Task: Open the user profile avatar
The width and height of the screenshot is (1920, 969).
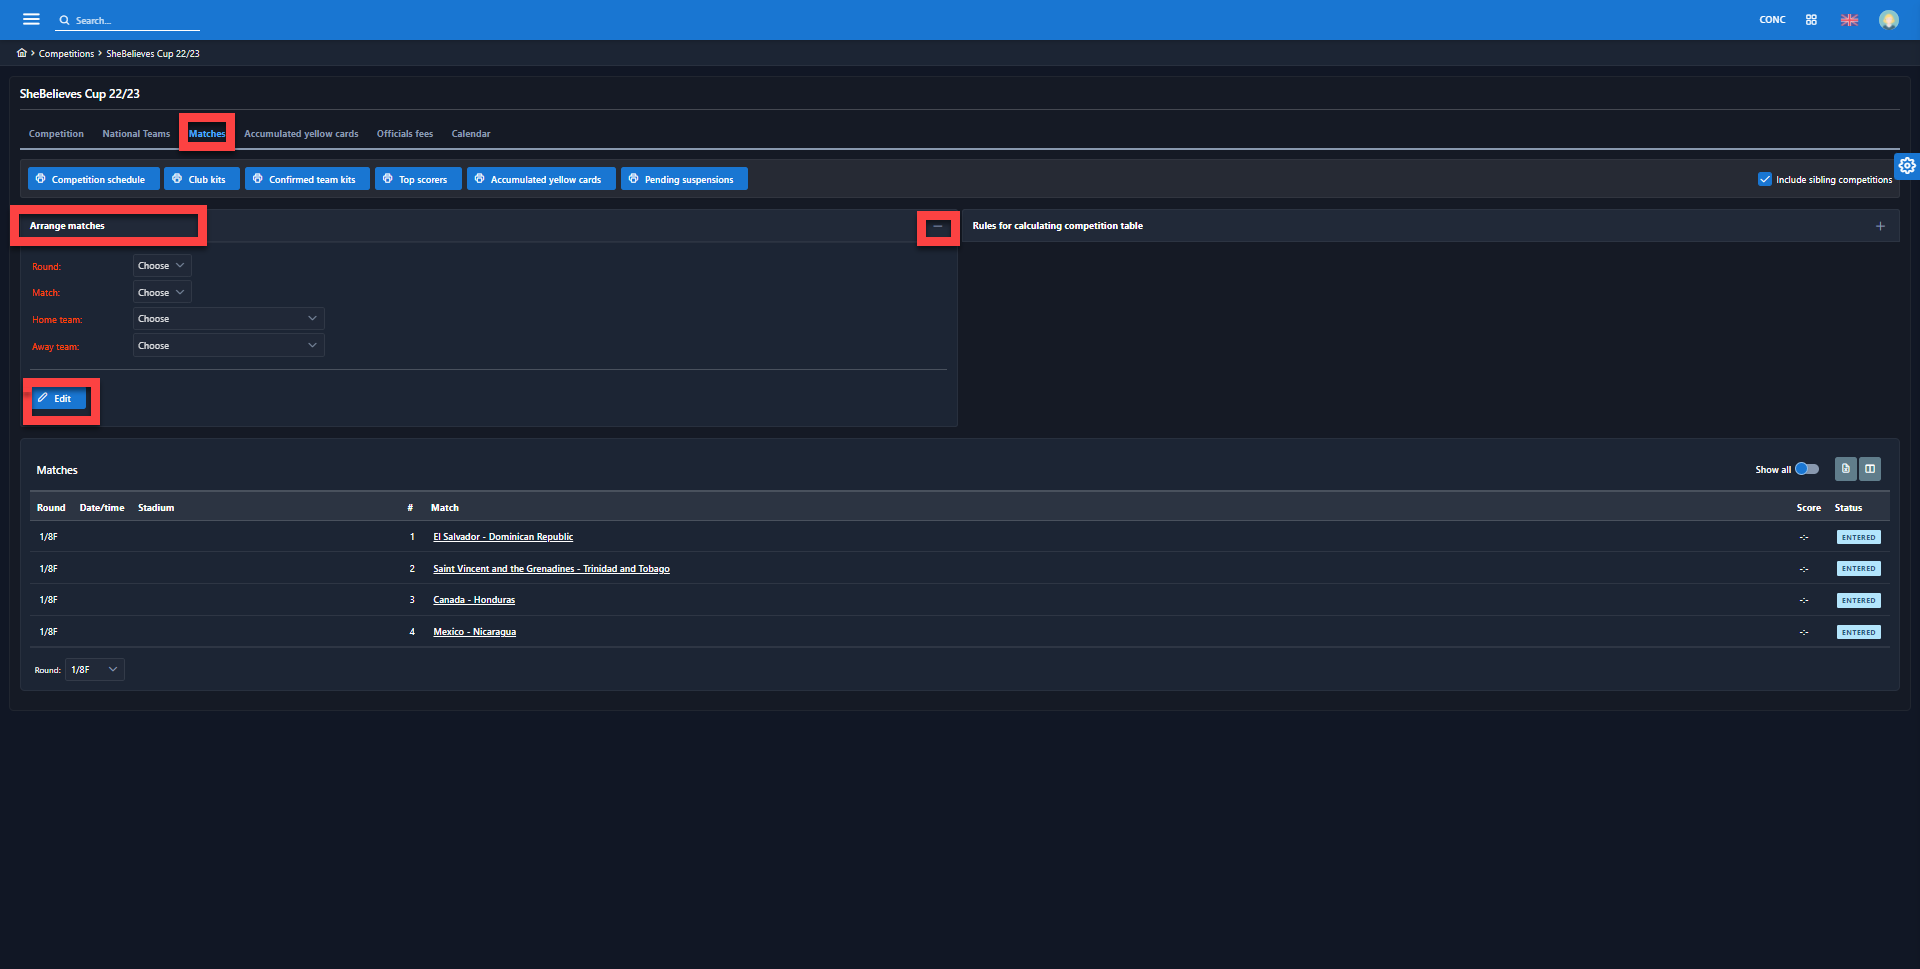Action: [1888, 20]
